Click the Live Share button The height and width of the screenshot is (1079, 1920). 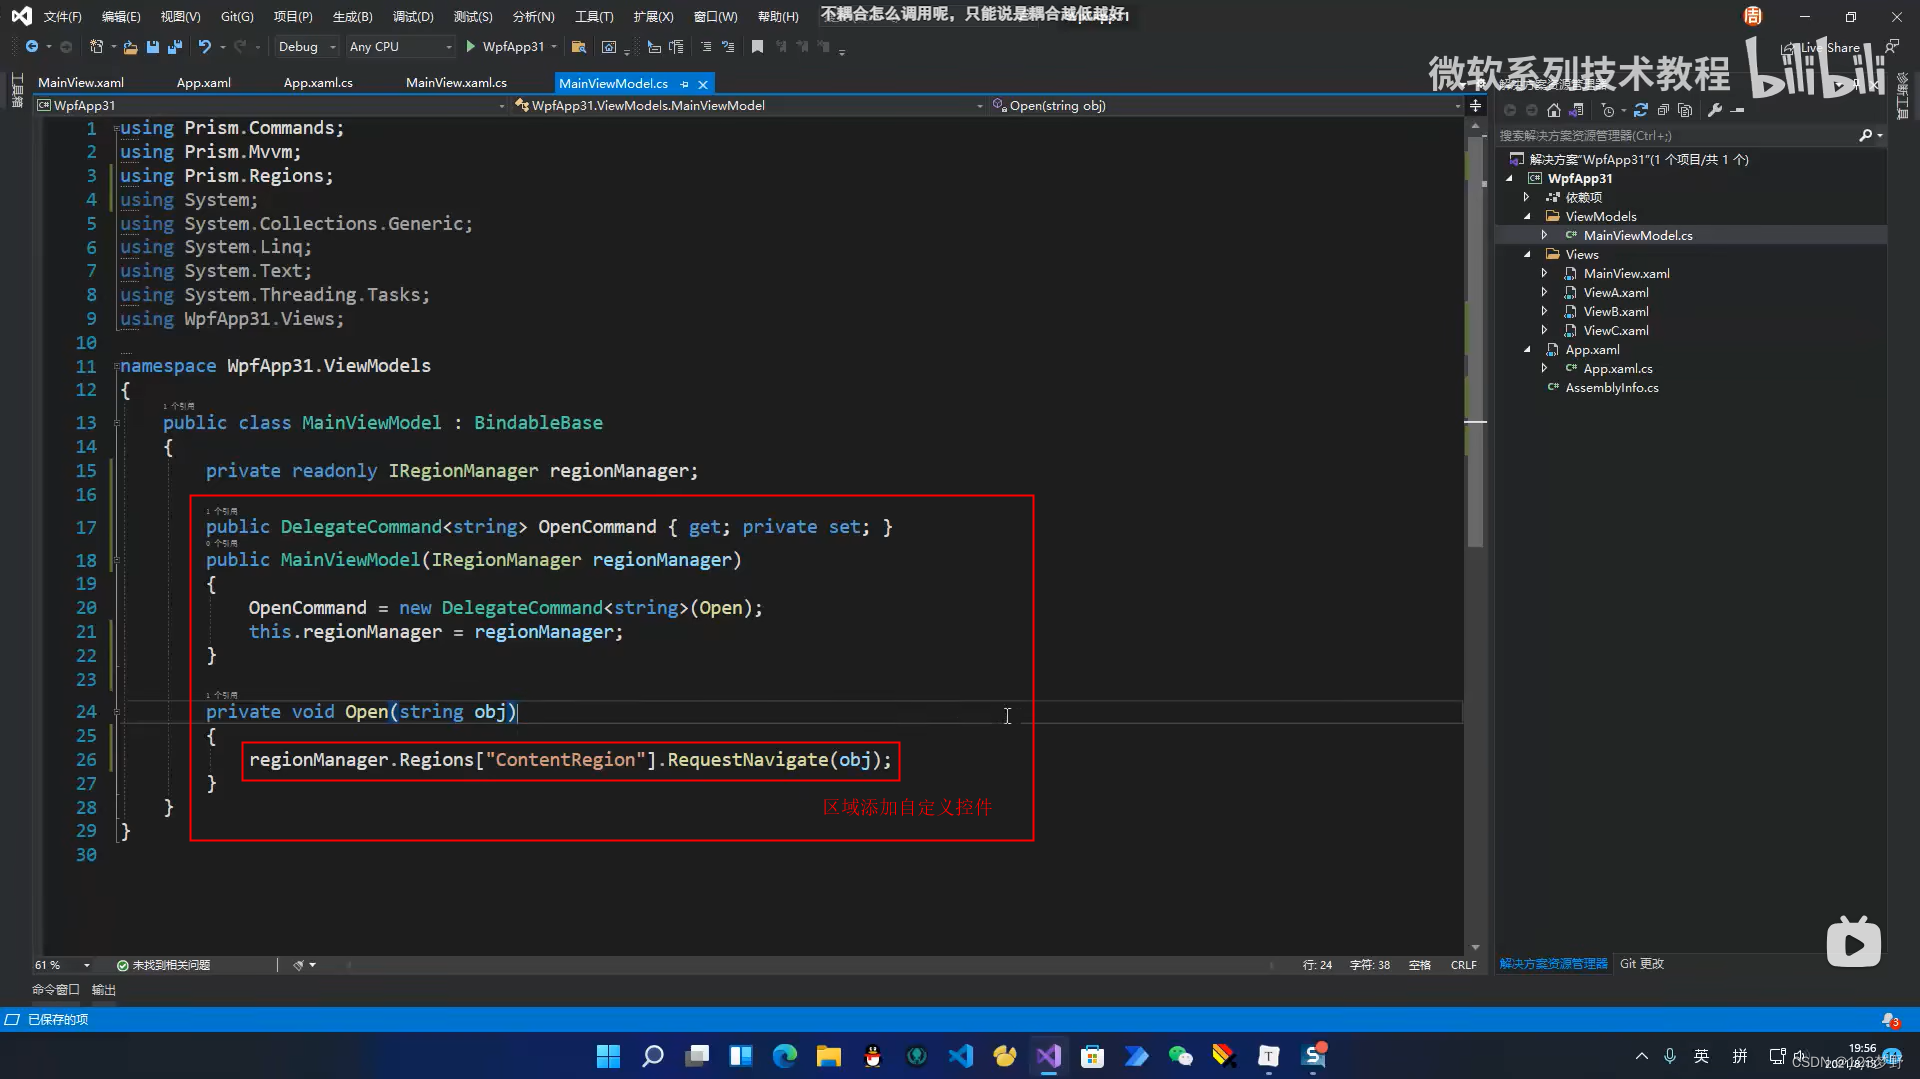coord(1823,47)
